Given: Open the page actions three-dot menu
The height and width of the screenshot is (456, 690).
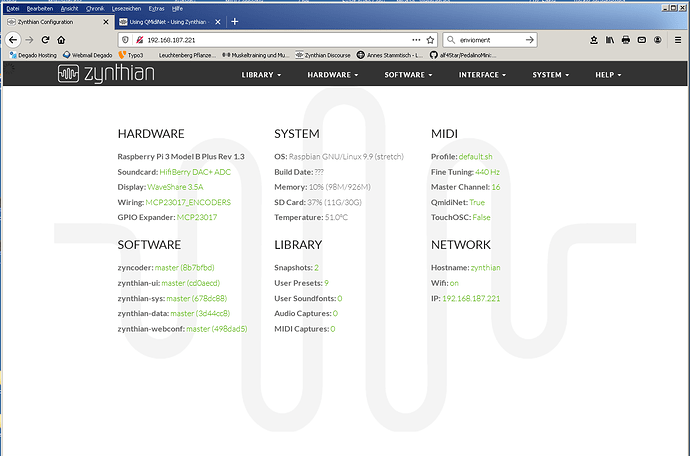Looking at the screenshot, I should (416, 40).
